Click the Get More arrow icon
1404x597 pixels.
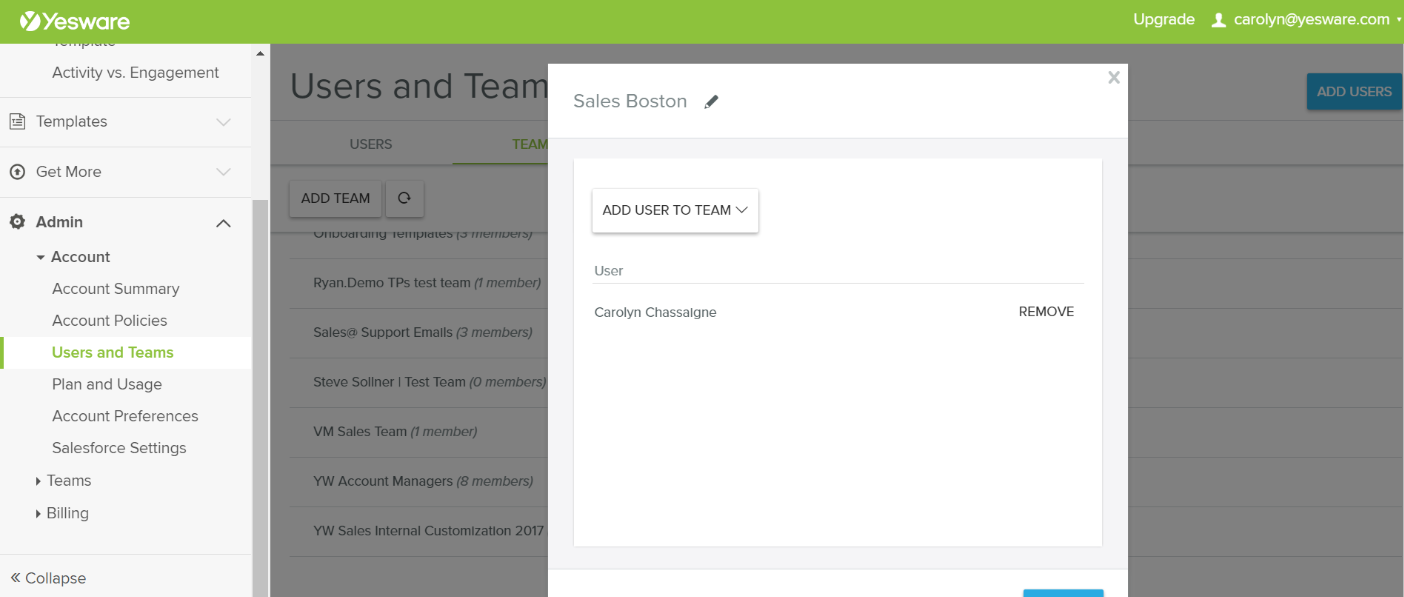click(x=17, y=172)
